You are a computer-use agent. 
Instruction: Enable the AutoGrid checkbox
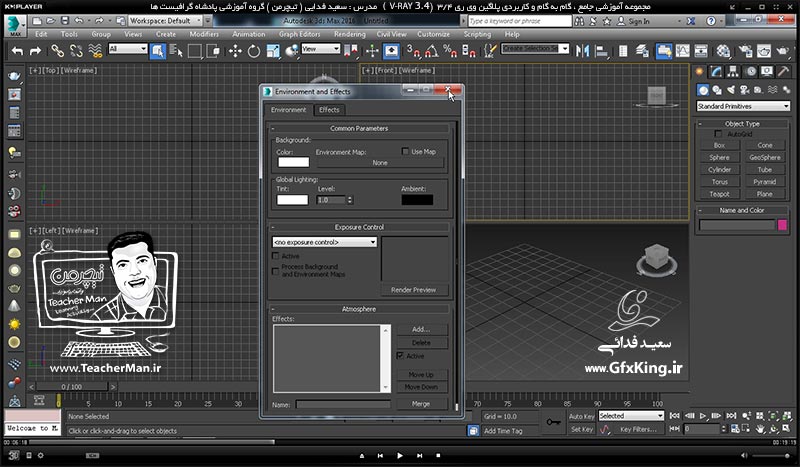click(718, 134)
